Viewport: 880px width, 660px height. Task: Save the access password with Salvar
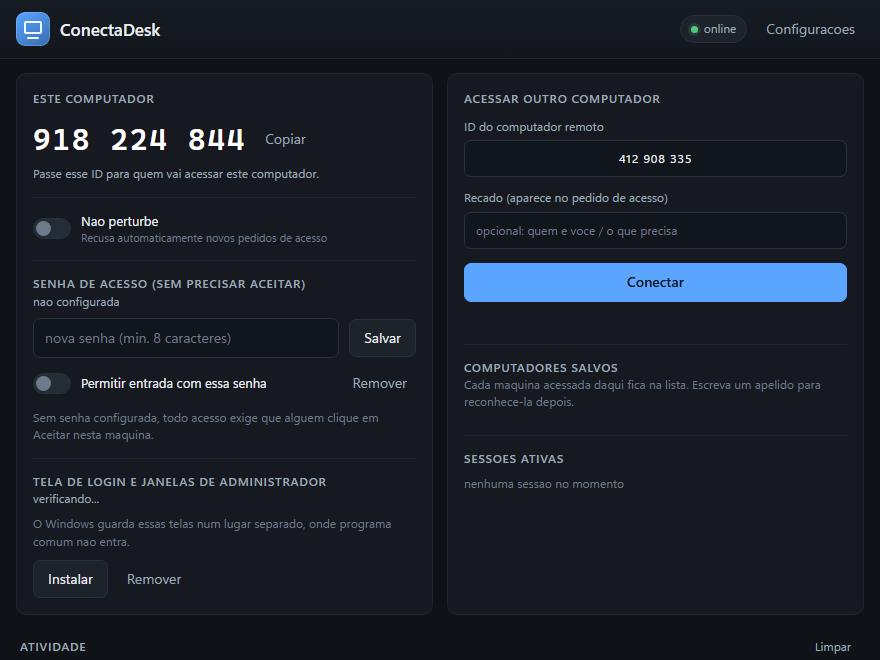click(382, 338)
